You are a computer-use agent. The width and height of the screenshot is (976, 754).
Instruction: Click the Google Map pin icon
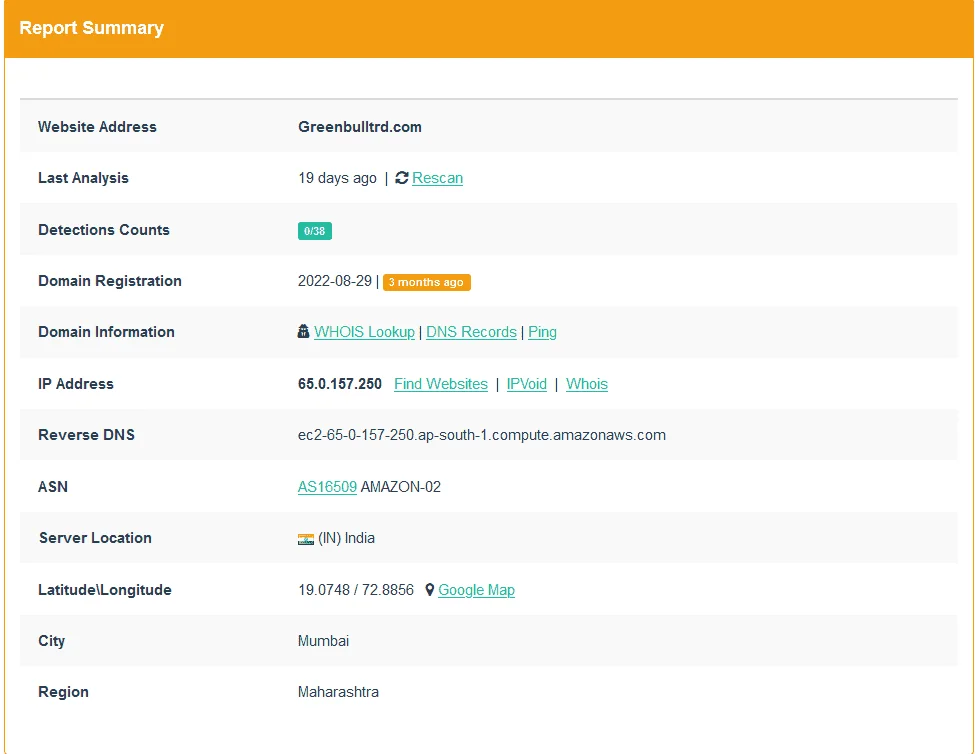point(429,590)
